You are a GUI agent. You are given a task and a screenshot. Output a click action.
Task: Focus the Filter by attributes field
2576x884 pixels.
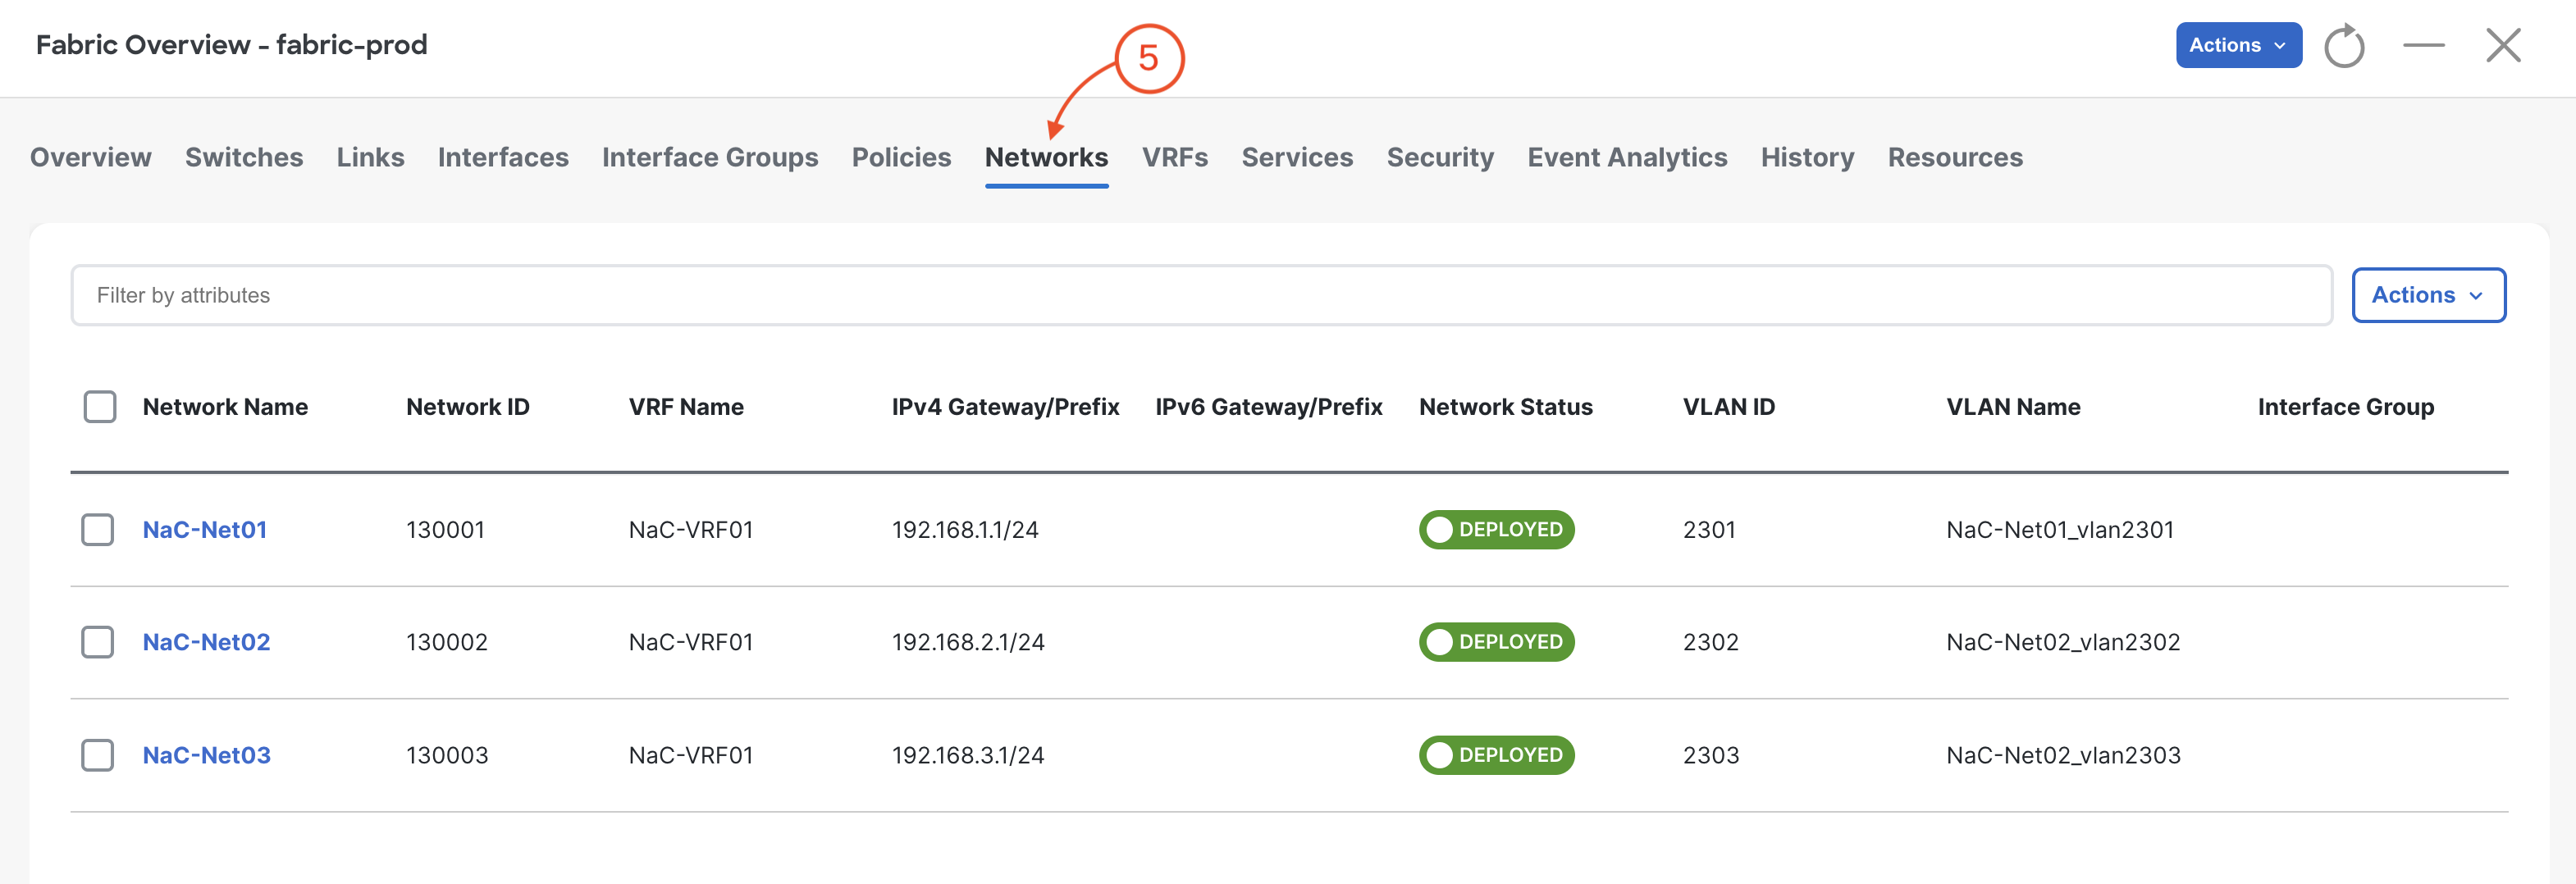pyautogui.click(x=1201, y=295)
